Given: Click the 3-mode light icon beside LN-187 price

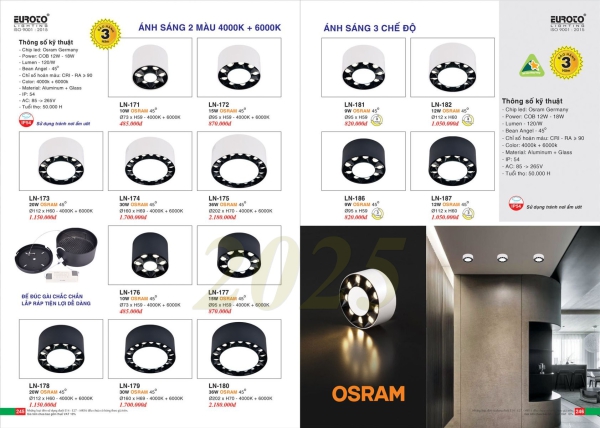Looking at the screenshot, I should pyautogui.click(x=468, y=214).
